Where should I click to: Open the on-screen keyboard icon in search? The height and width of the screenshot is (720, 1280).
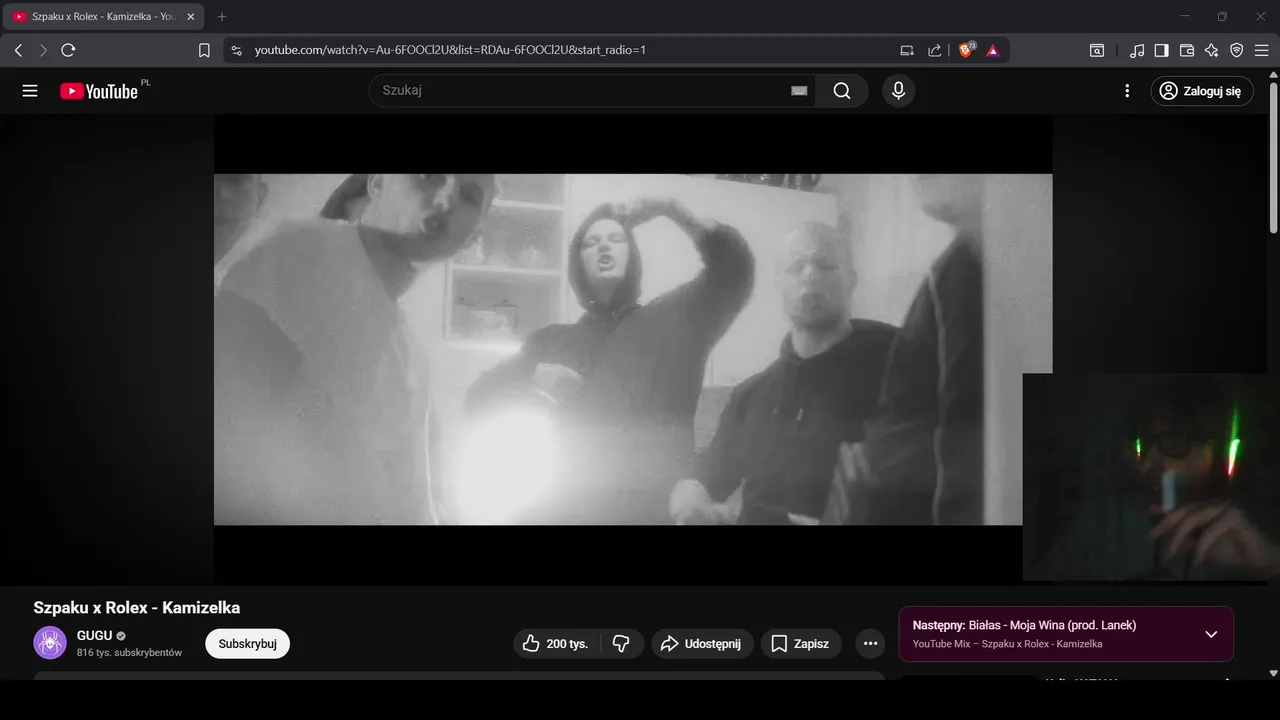[799, 91]
